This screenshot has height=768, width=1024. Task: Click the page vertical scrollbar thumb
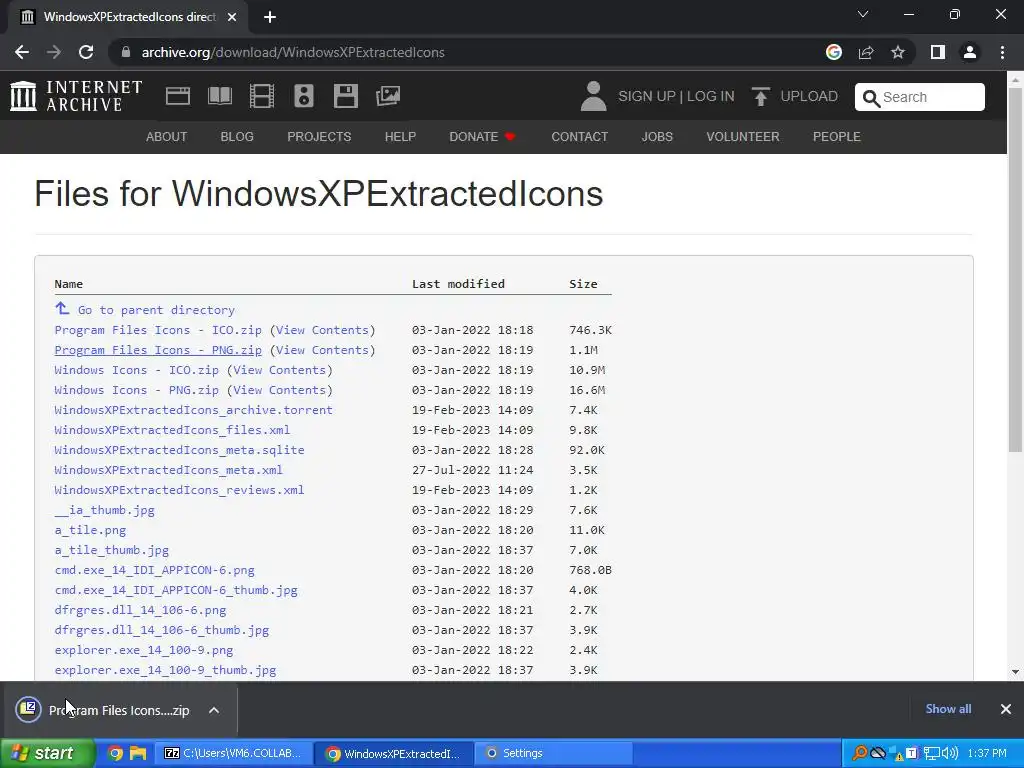[x=1015, y=269]
